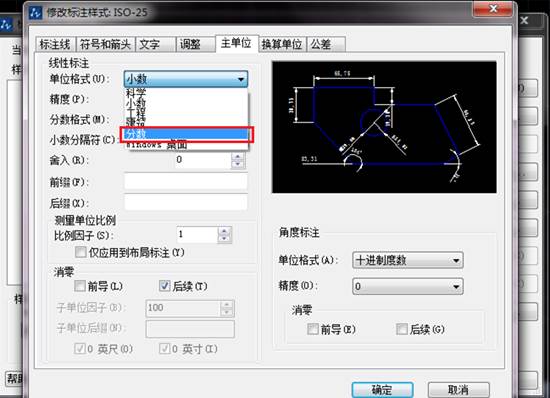Click the 前缀(F) text field

pos(186,182)
